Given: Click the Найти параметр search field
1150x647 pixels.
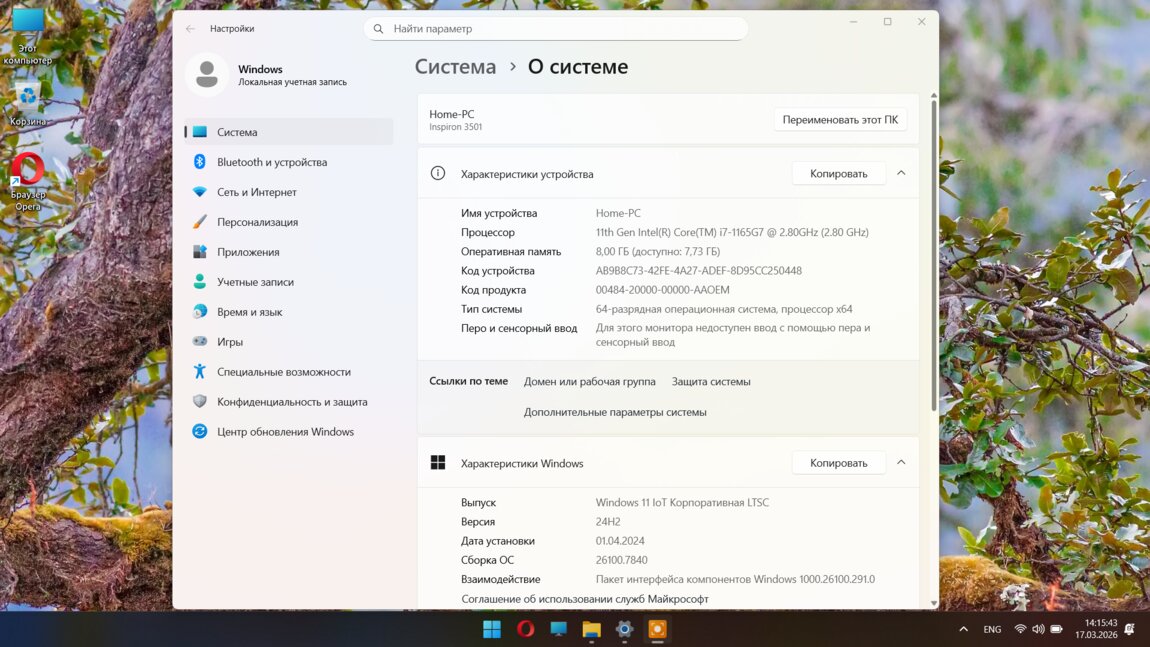Looking at the screenshot, I should (x=555, y=29).
